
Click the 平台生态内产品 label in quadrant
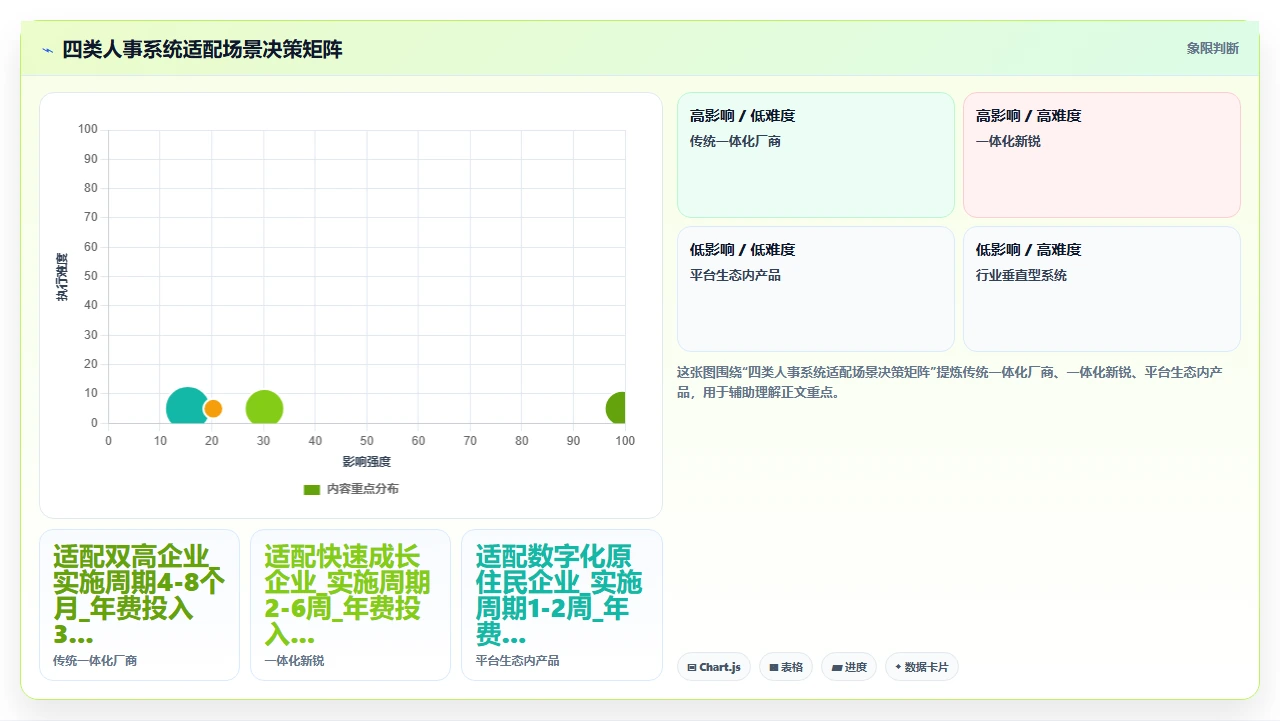point(735,275)
